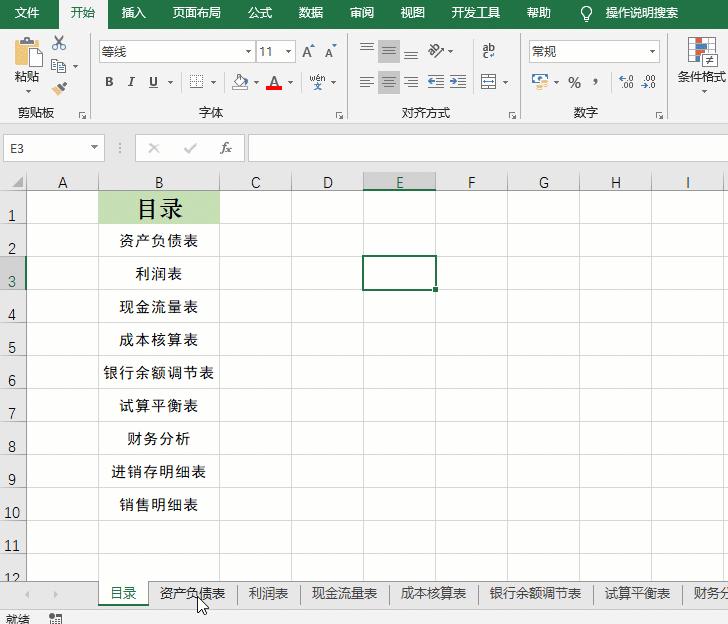The image size is (728, 624).
Task: Open Font dialog launcher
Action: coord(339,115)
